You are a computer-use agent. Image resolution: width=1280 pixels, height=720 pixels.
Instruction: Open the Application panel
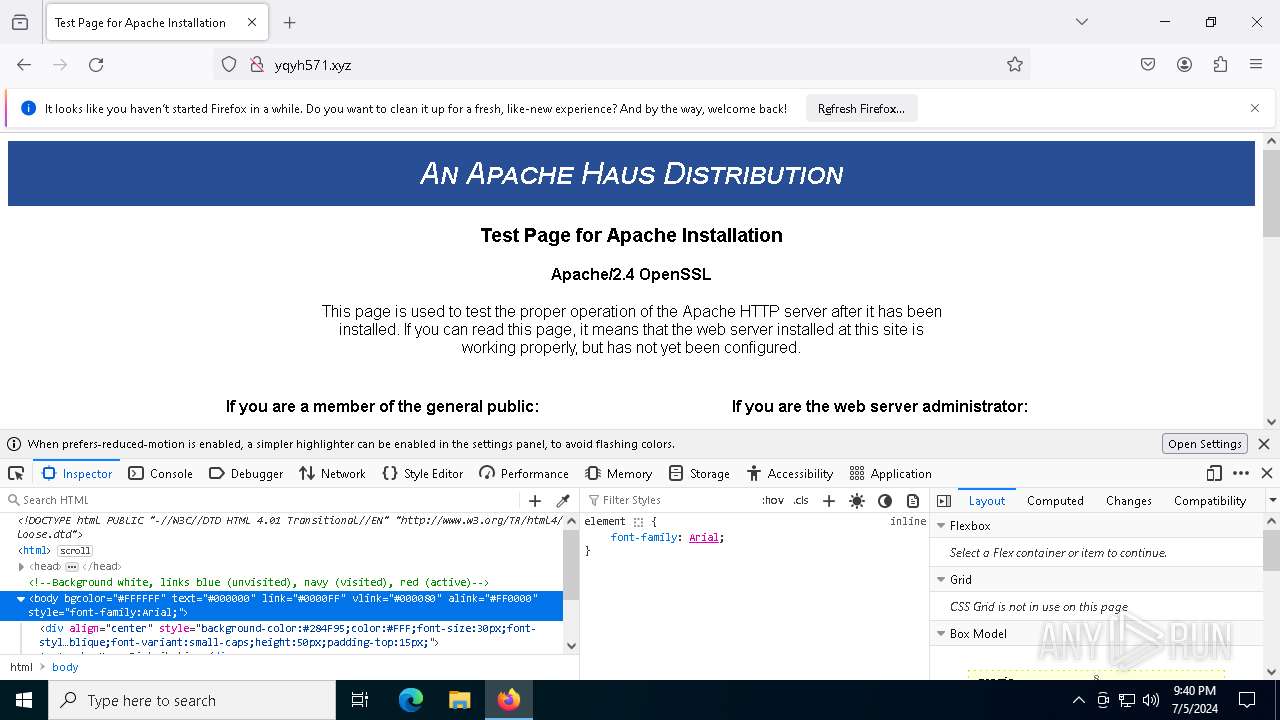pos(890,473)
